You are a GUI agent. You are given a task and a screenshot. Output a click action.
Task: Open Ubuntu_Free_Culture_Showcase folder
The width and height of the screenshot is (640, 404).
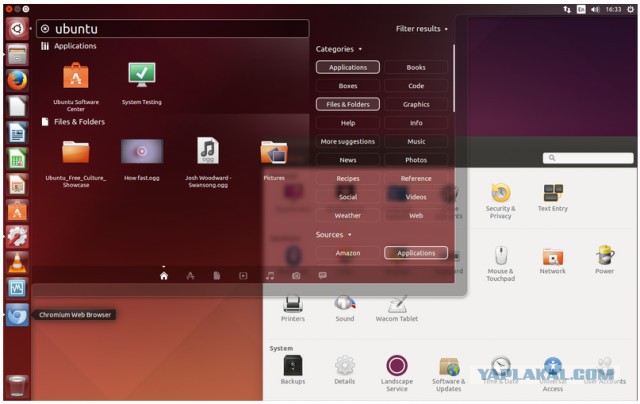pos(76,163)
